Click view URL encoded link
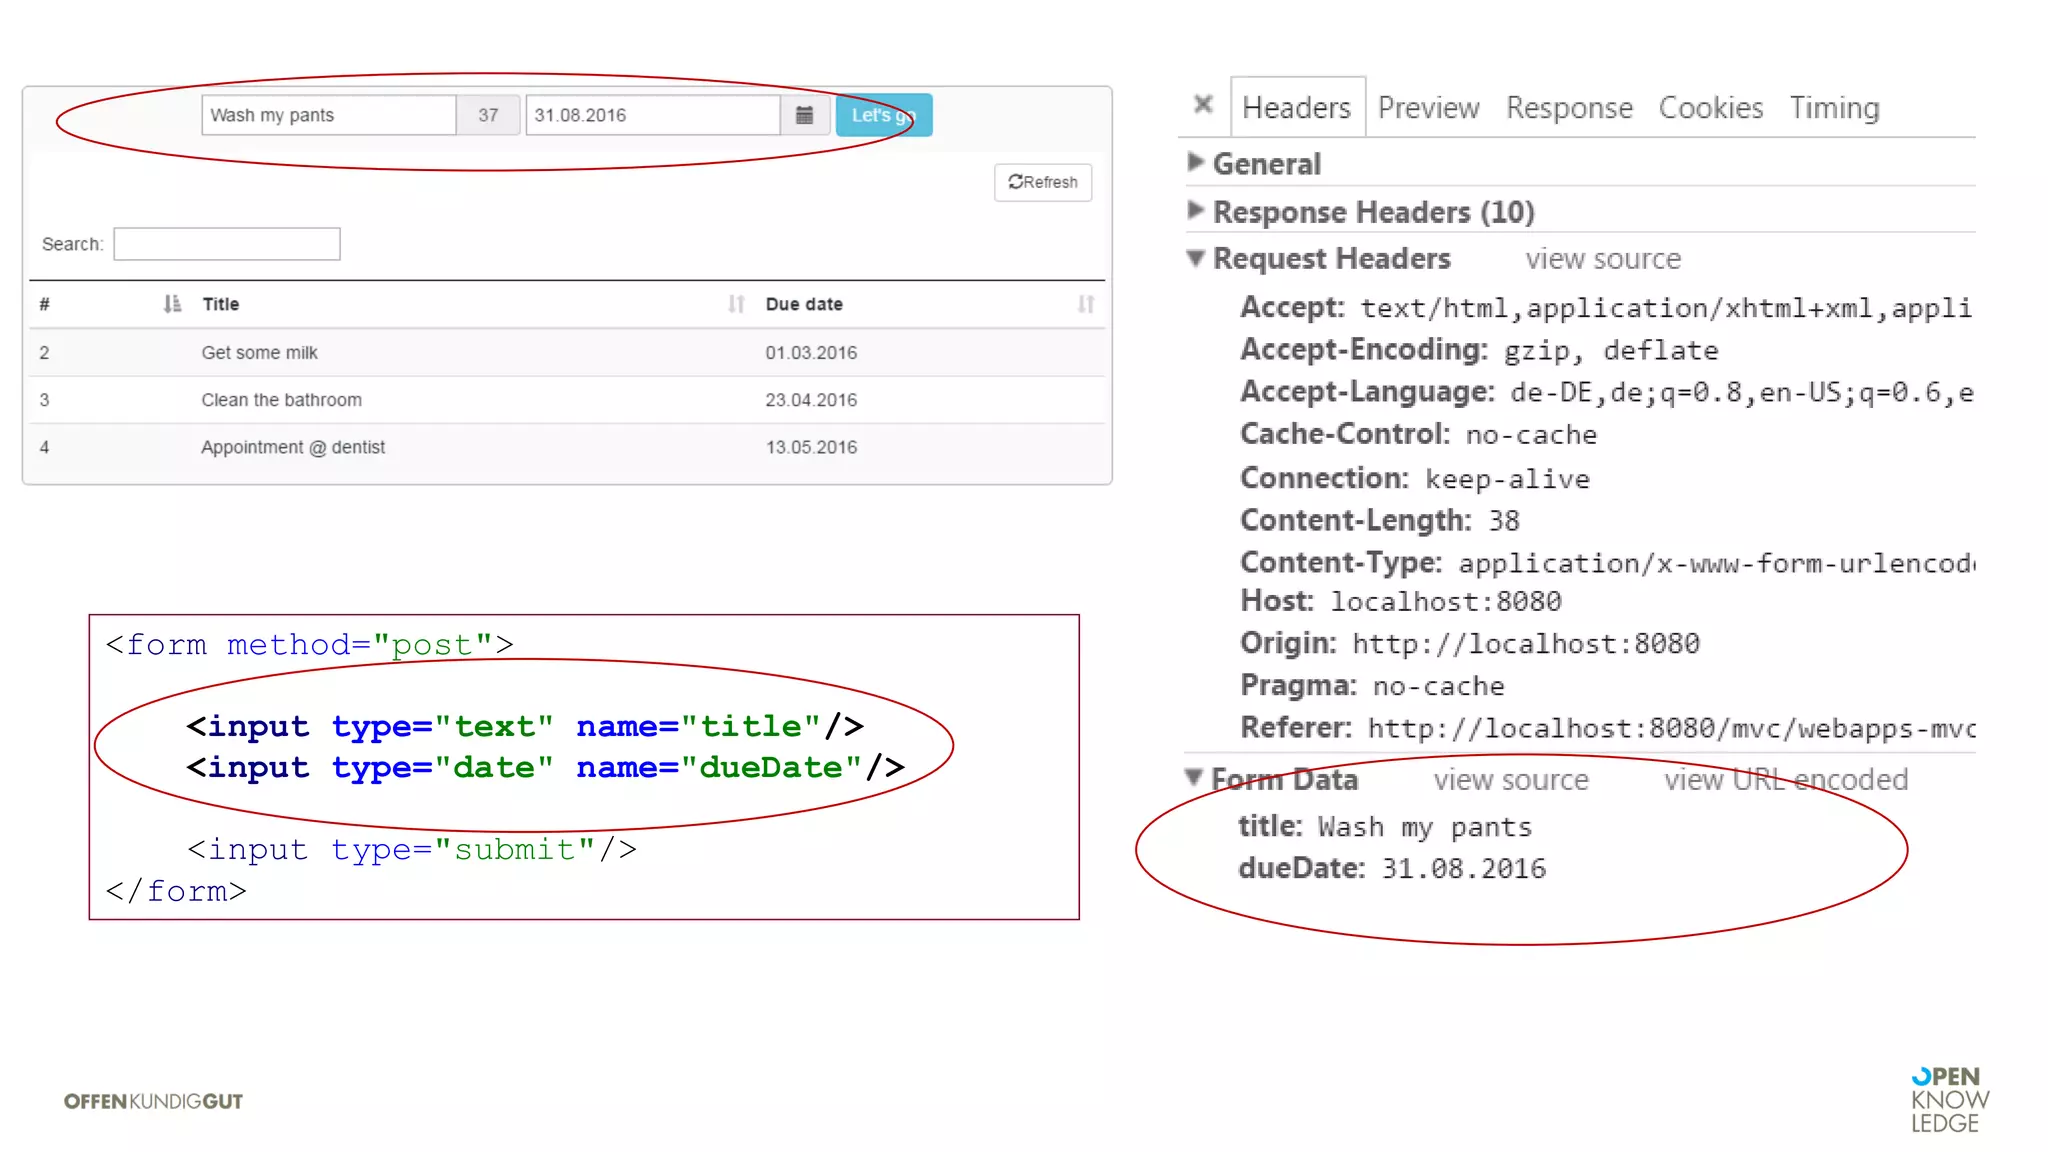 1786,779
